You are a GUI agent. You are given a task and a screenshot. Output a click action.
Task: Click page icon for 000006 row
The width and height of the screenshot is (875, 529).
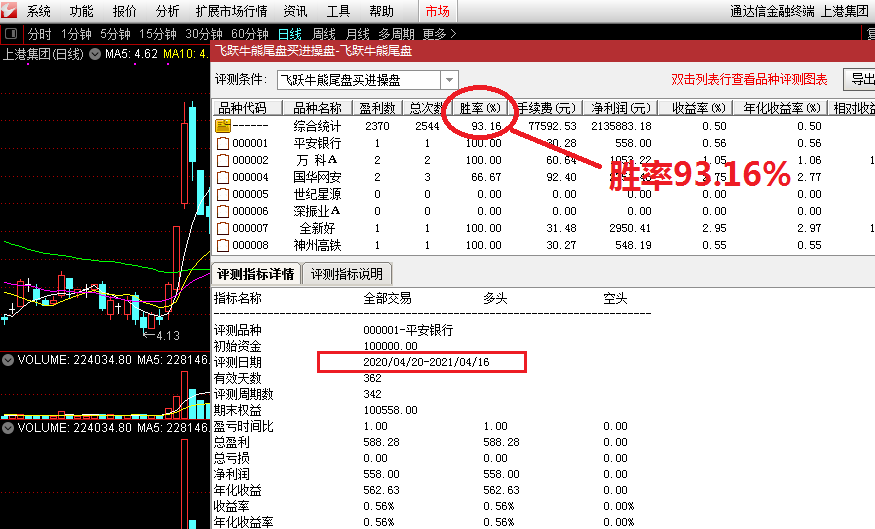(223, 211)
